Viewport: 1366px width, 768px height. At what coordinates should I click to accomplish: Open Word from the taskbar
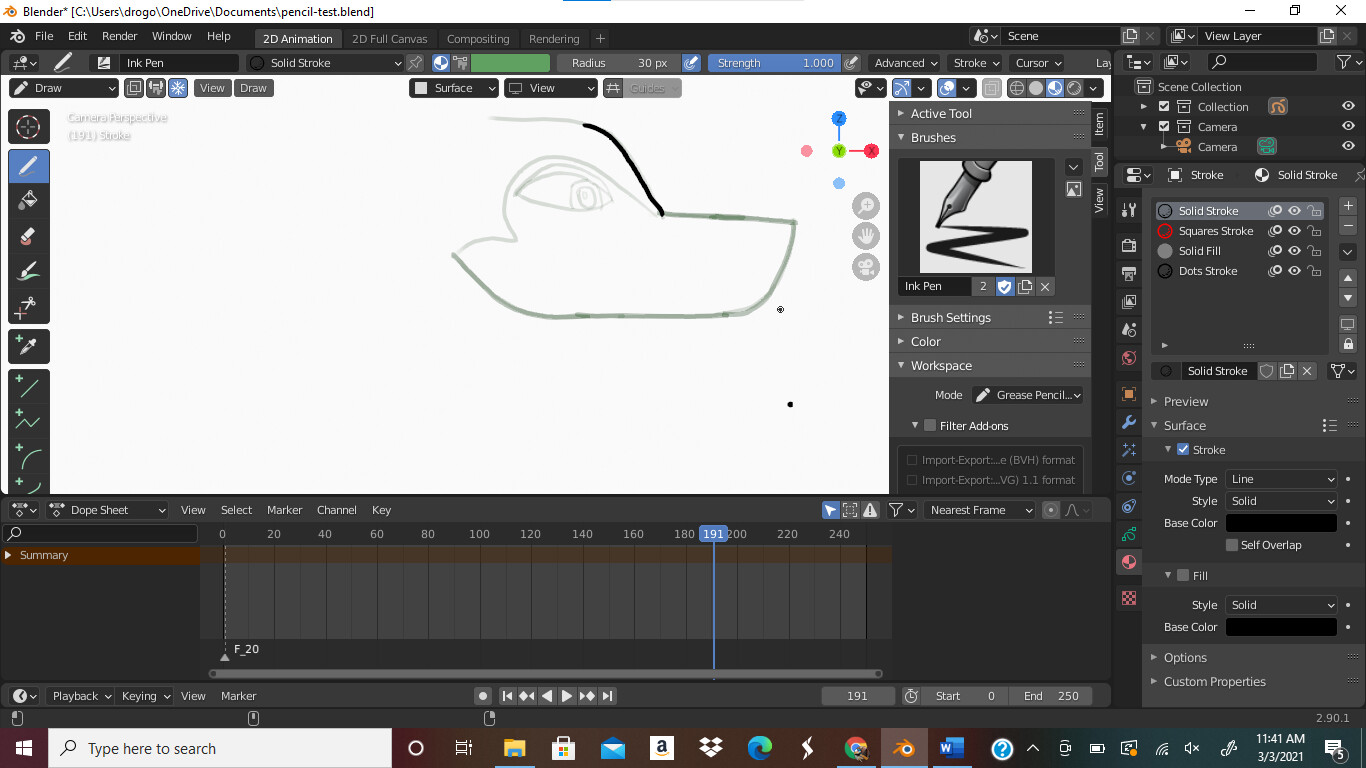(x=950, y=748)
